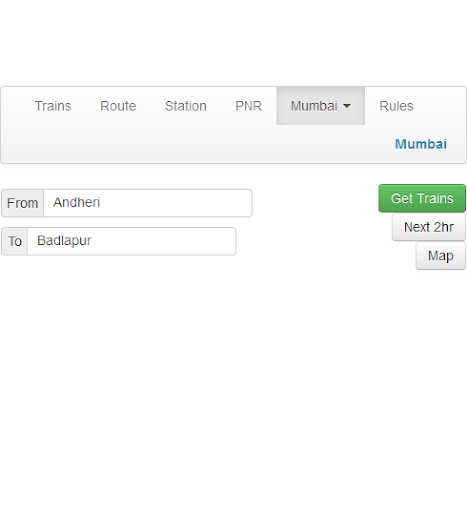Expand the Mumbai dropdown menu
The image size is (467, 512).
tap(320, 106)
